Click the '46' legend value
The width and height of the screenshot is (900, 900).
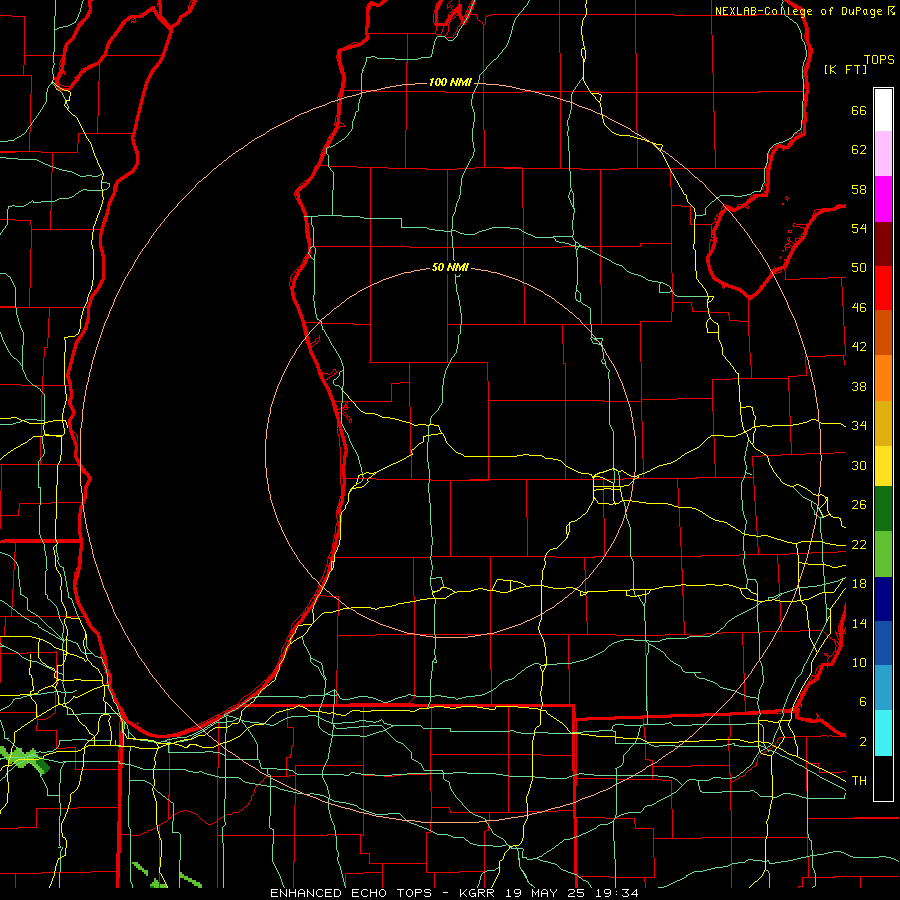(x=859, y=308)
